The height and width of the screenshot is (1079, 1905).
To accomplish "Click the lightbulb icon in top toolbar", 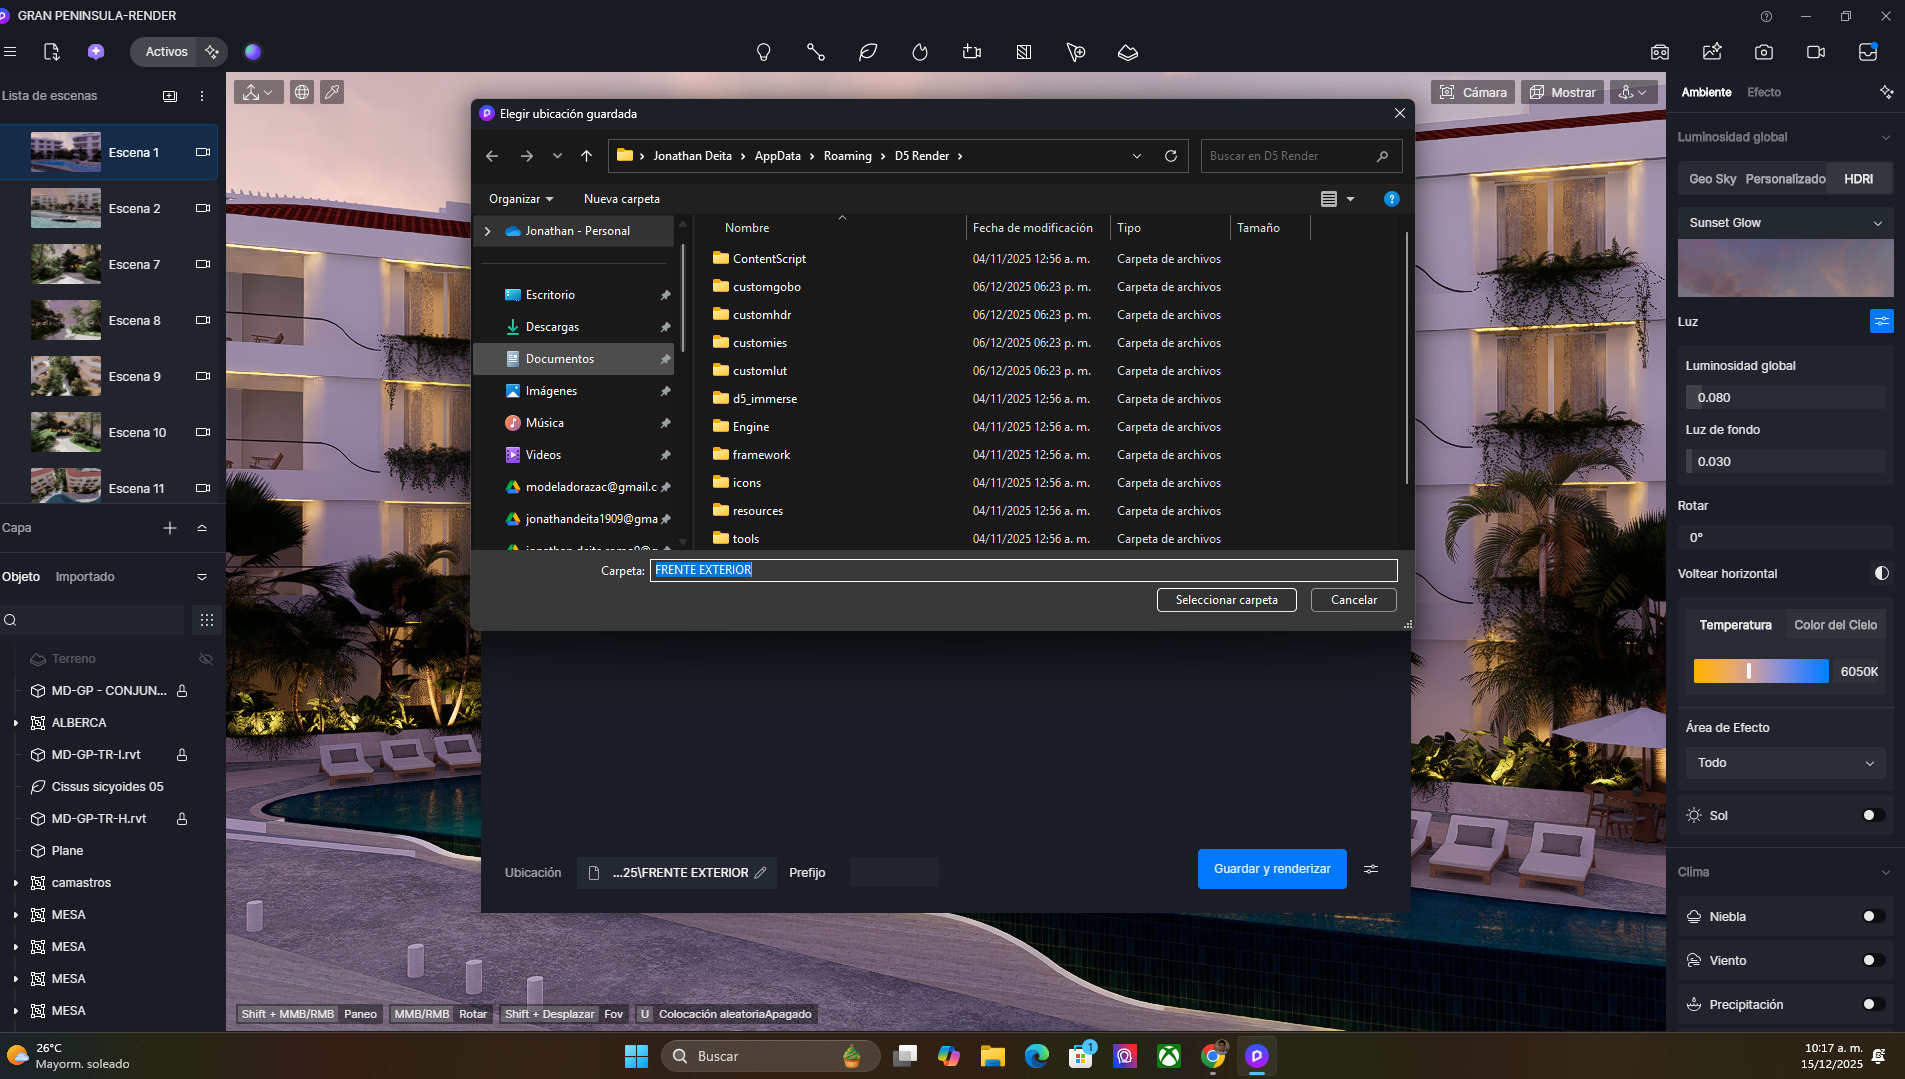I will tap(764, 52).
